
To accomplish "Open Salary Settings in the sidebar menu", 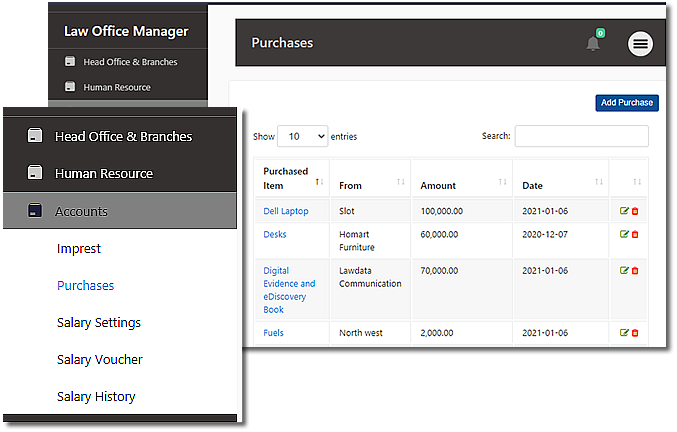I will tap(98, 322).
